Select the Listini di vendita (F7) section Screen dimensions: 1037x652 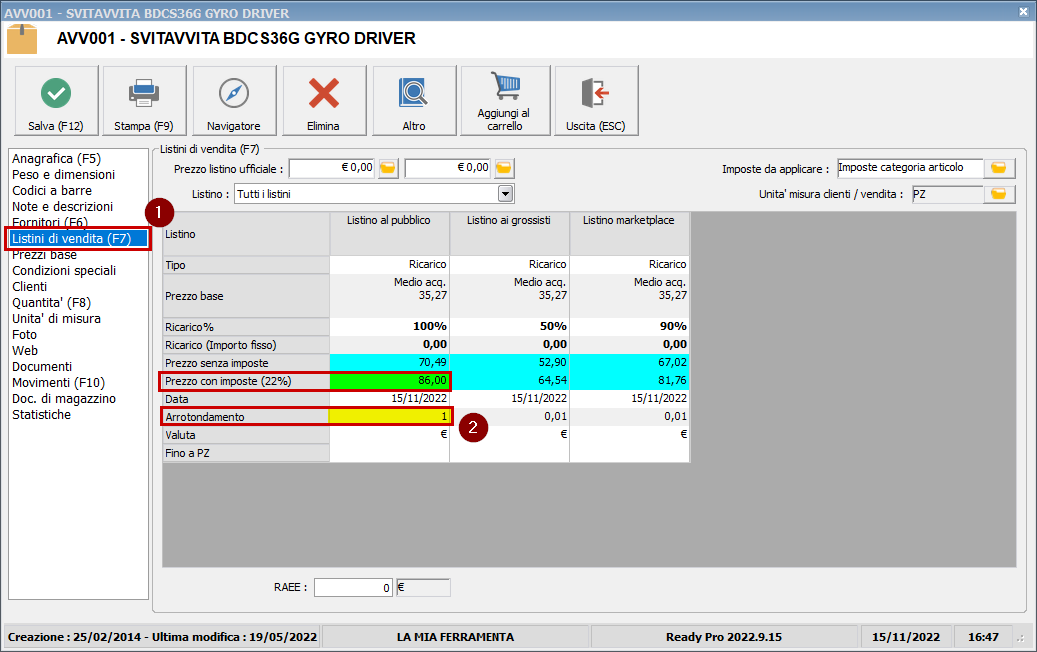click(x=79, y=239)
